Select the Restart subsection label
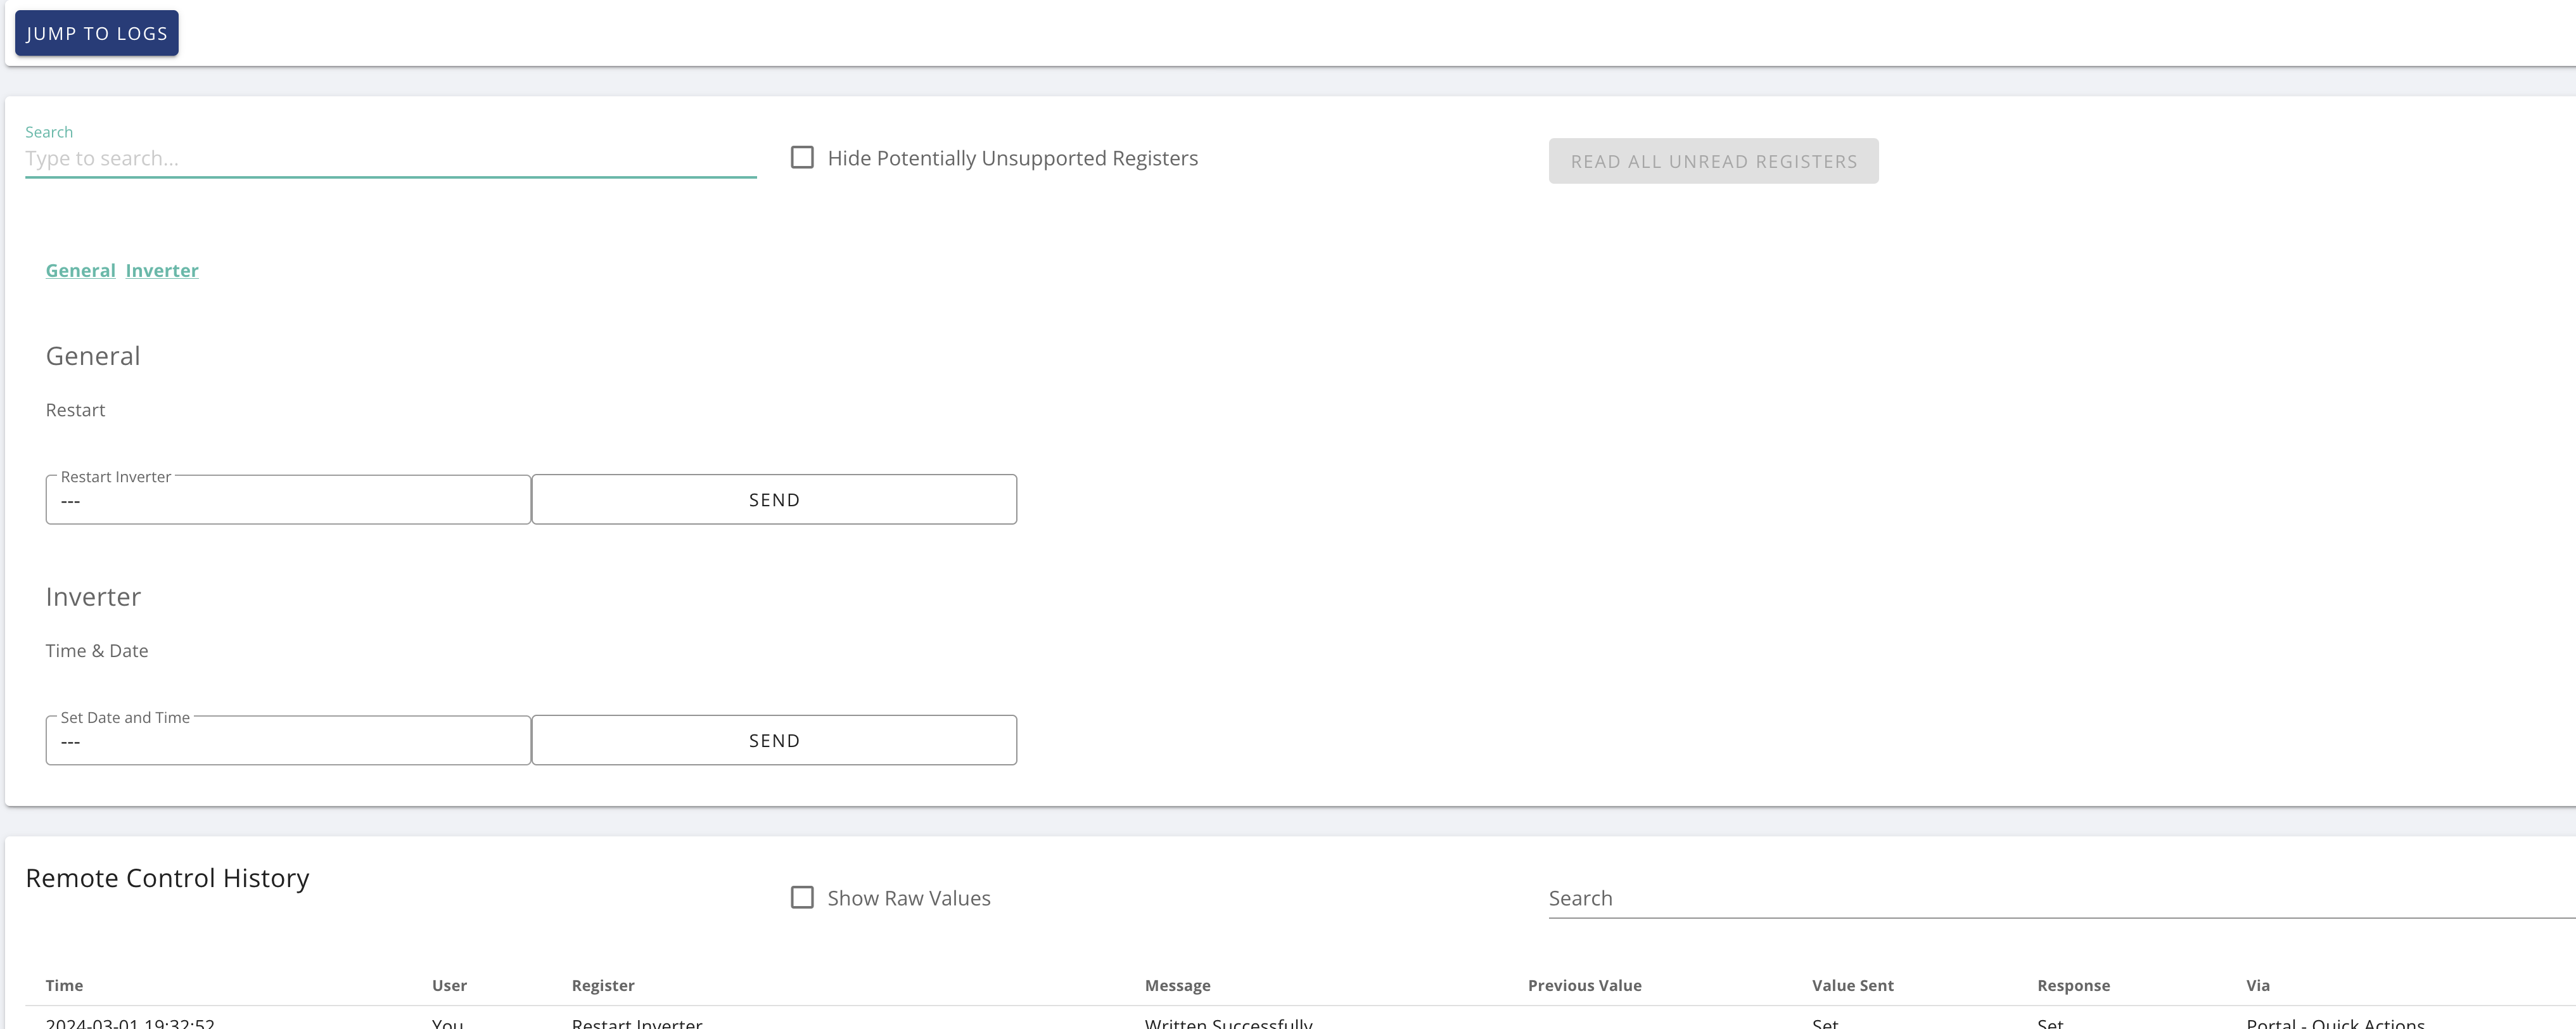The height and width of the screenshot is (1029, 2576). [75, 410]
